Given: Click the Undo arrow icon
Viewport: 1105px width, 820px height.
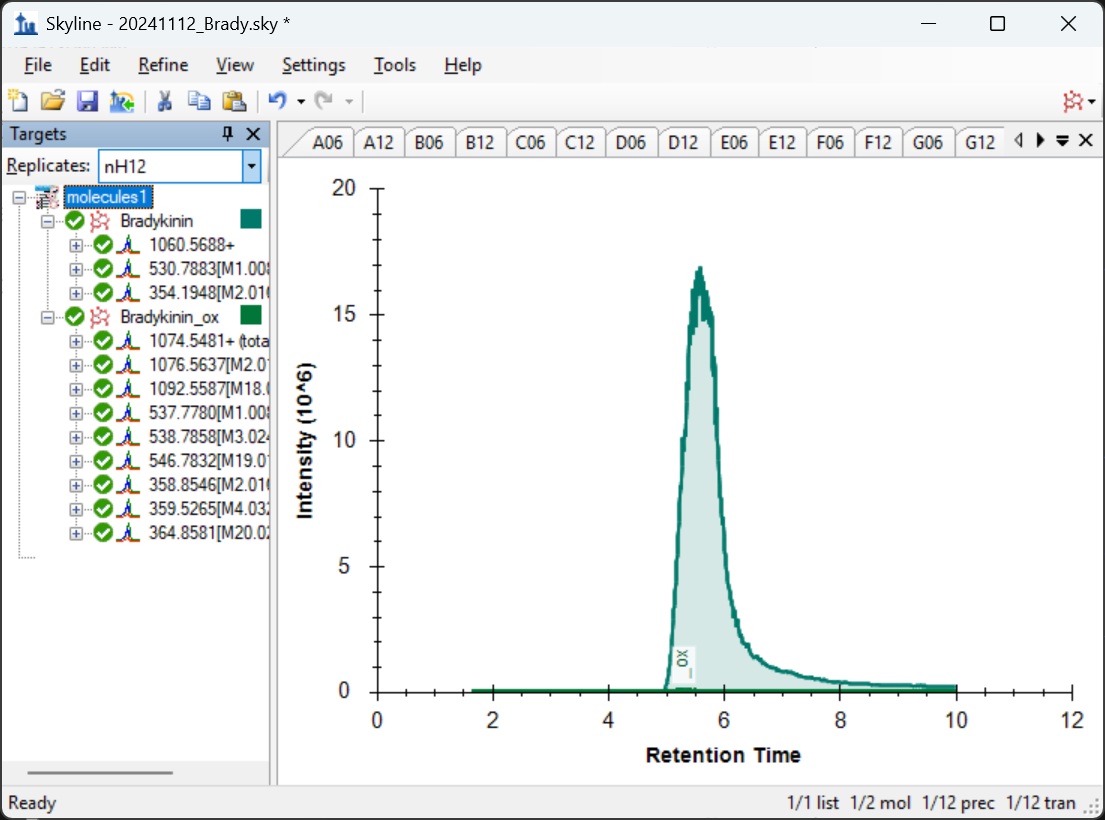Looking at the screenshot, I should click(x=277, y=101).
